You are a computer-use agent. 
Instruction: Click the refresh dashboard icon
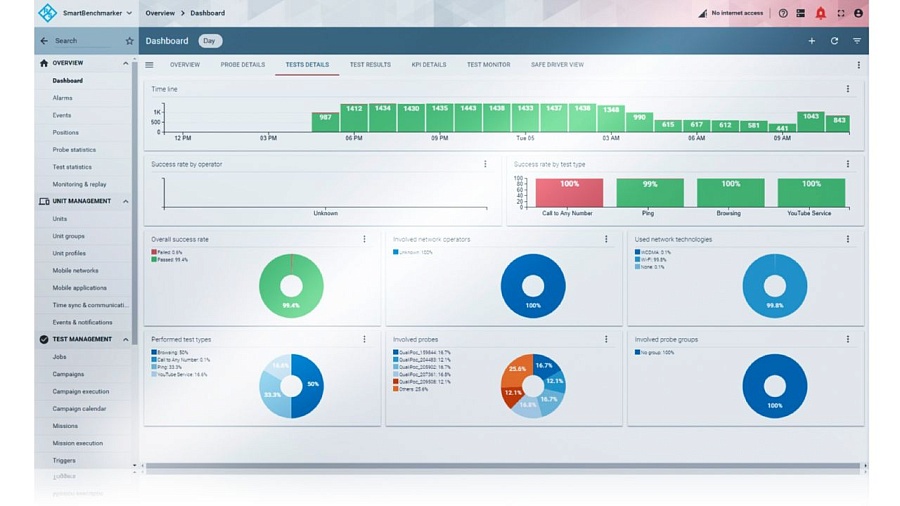click(834, 41)
